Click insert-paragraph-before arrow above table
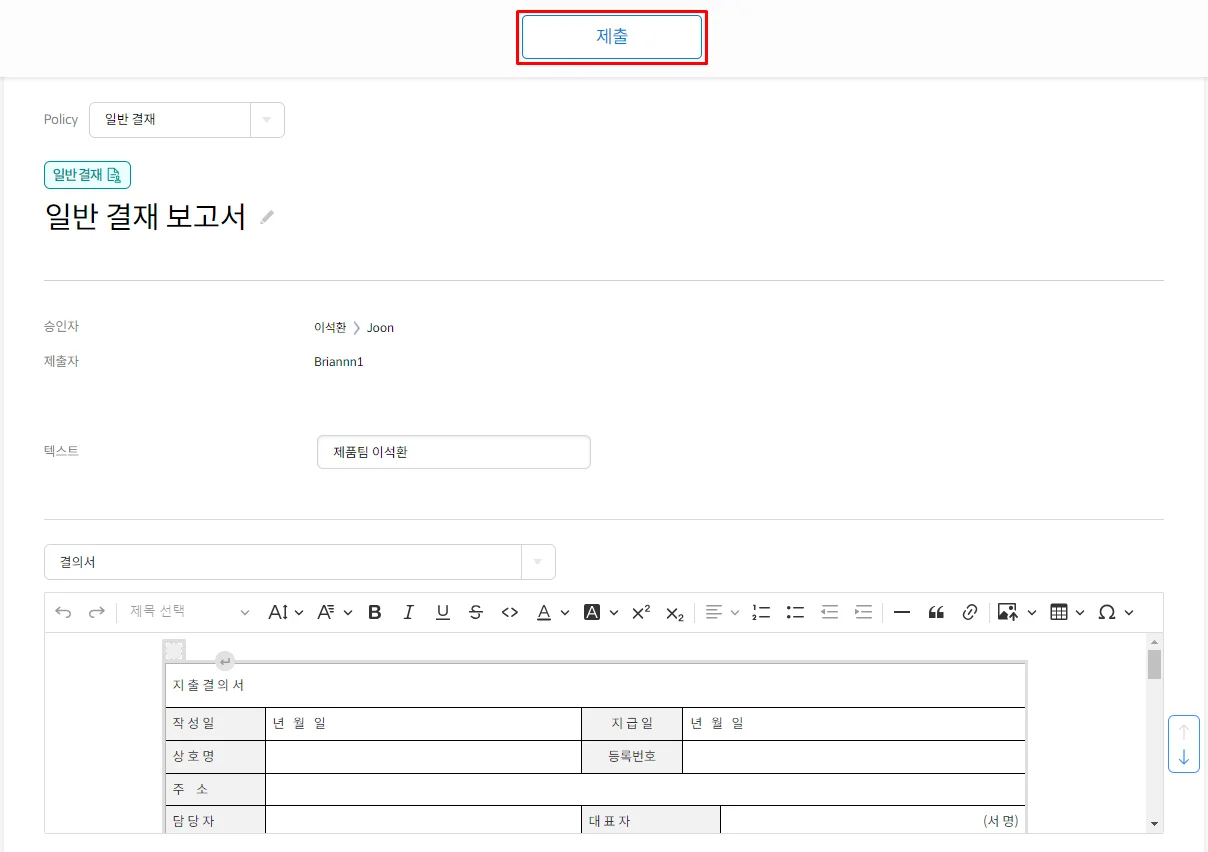 [x=225, y=662]
